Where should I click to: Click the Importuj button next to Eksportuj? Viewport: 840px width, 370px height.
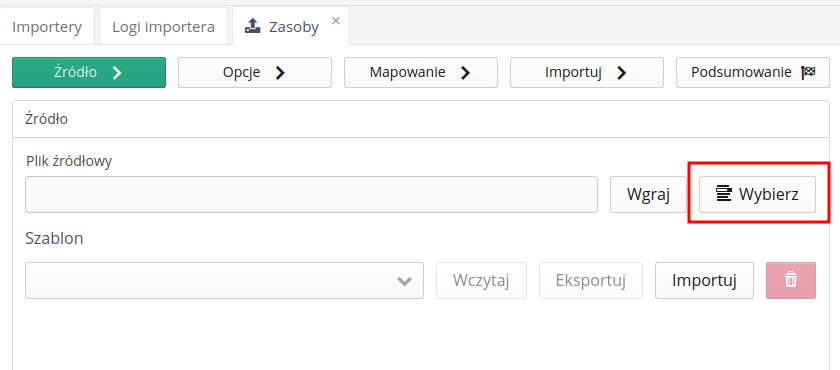[704, 280]
